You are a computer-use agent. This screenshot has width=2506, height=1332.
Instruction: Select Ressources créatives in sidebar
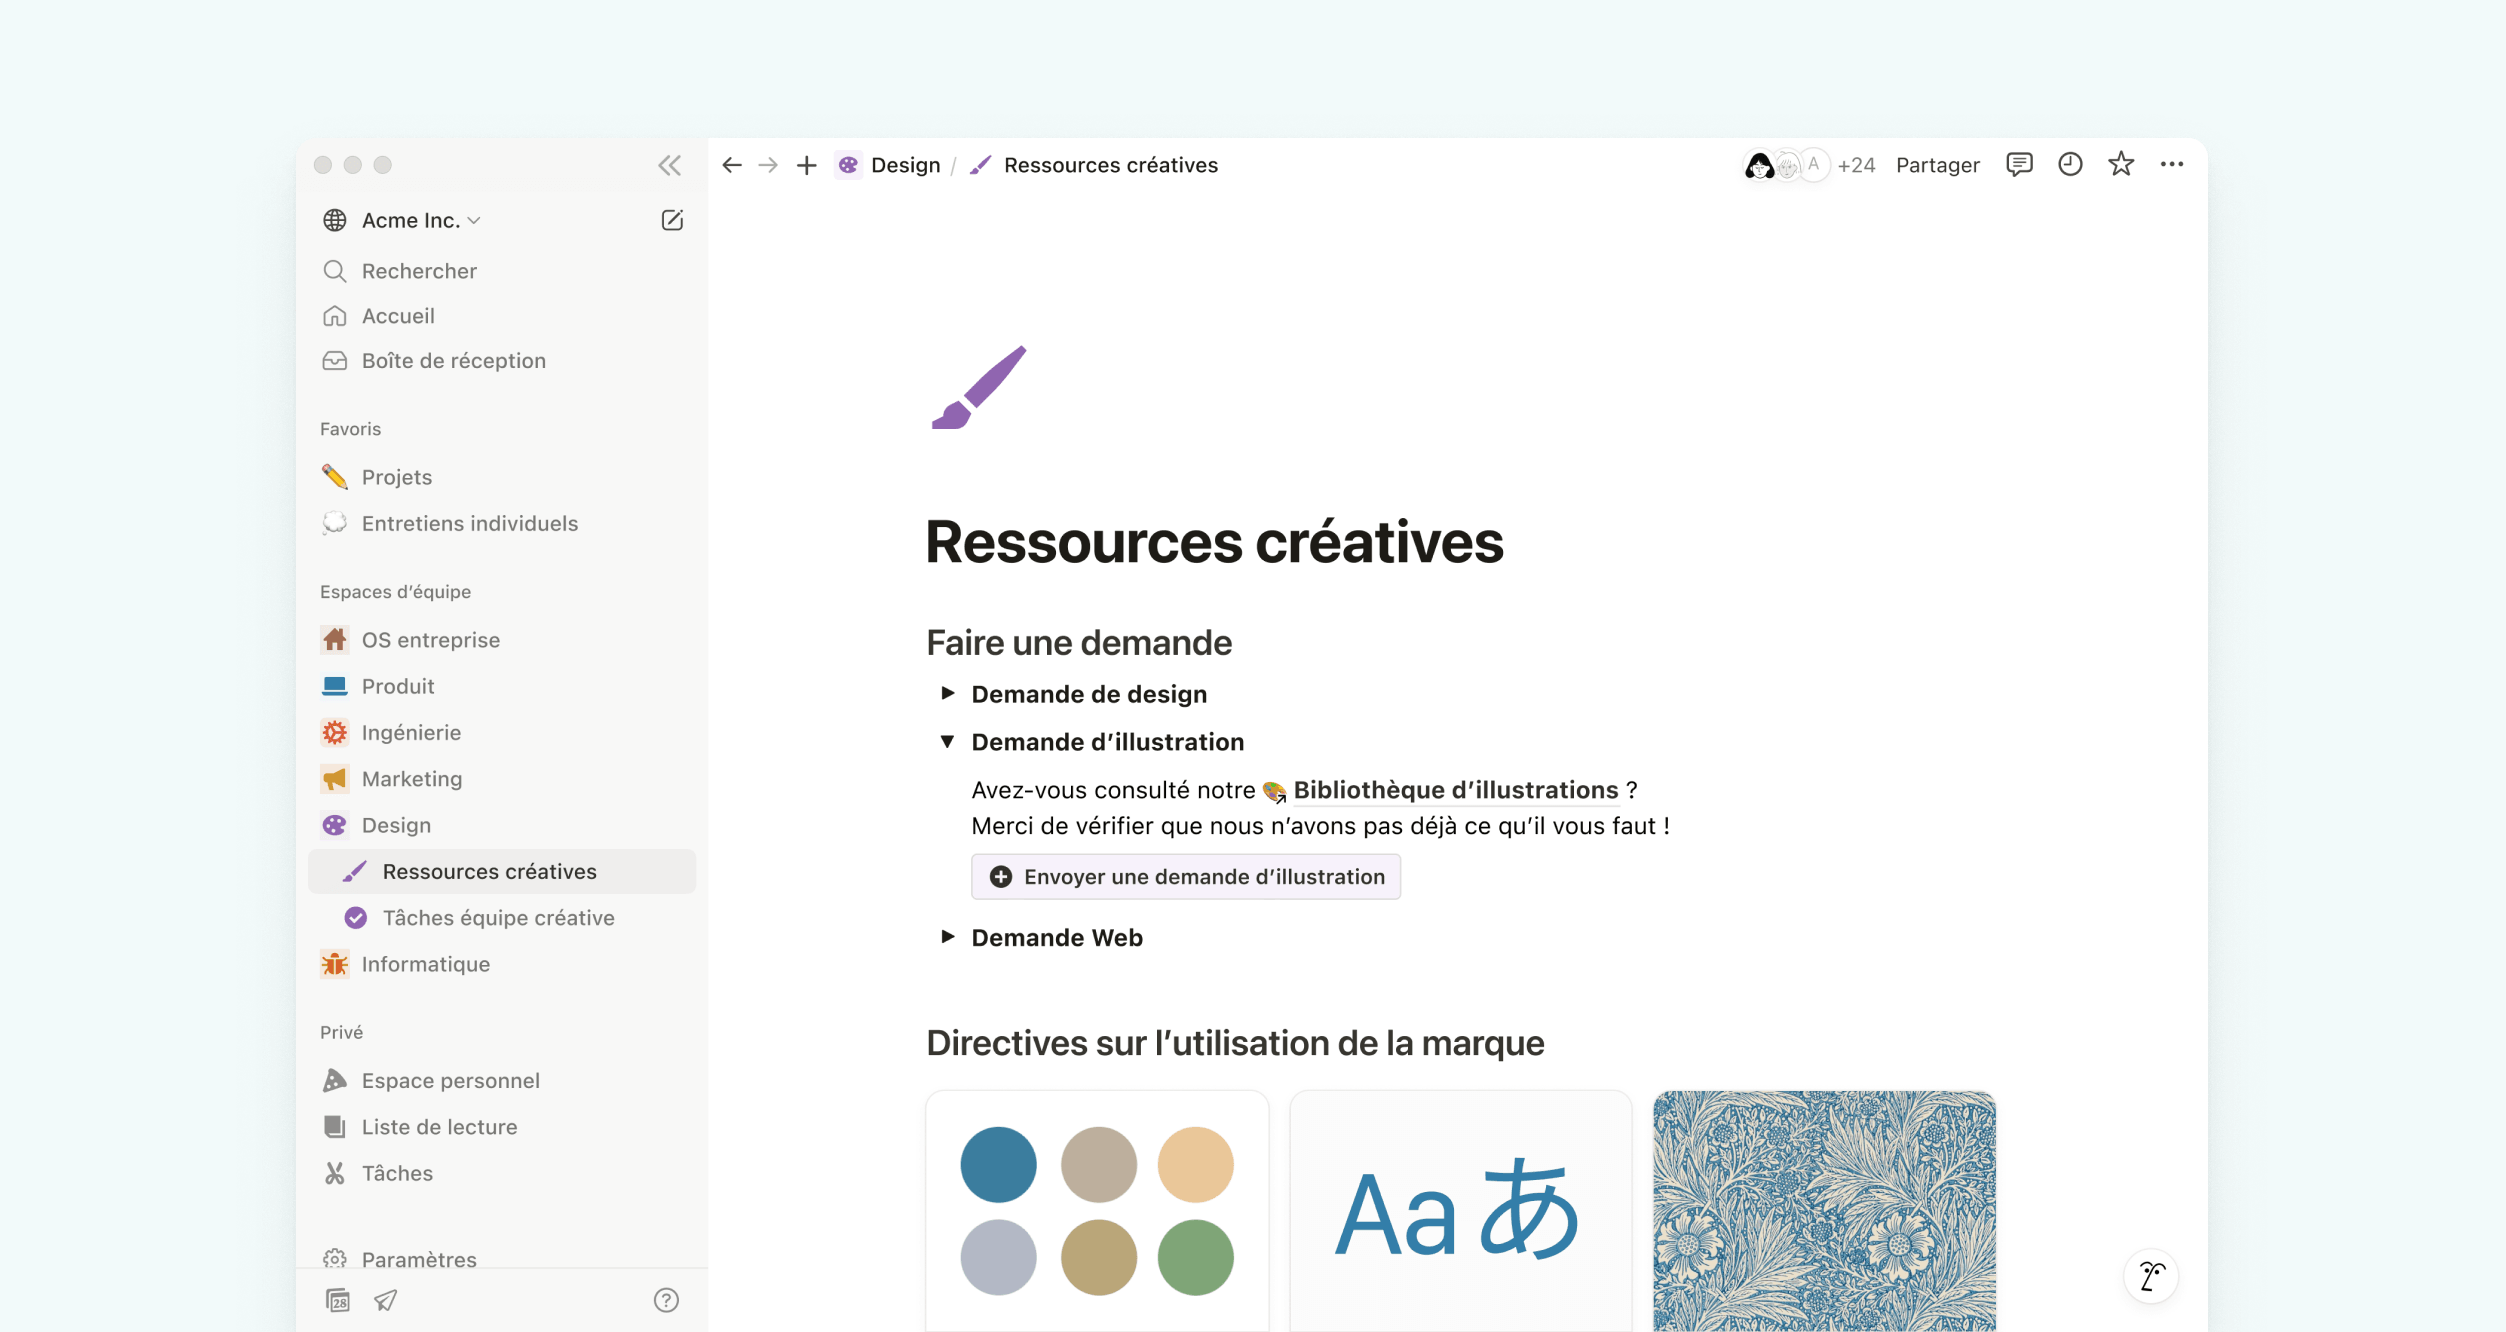click(x=502, y=871)
